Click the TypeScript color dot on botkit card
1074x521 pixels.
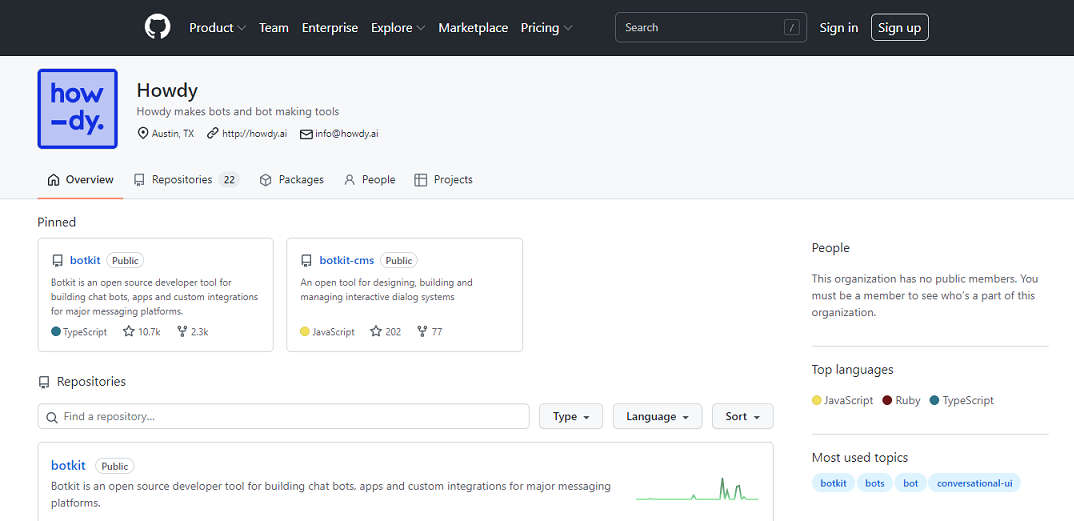coord(56,331)
